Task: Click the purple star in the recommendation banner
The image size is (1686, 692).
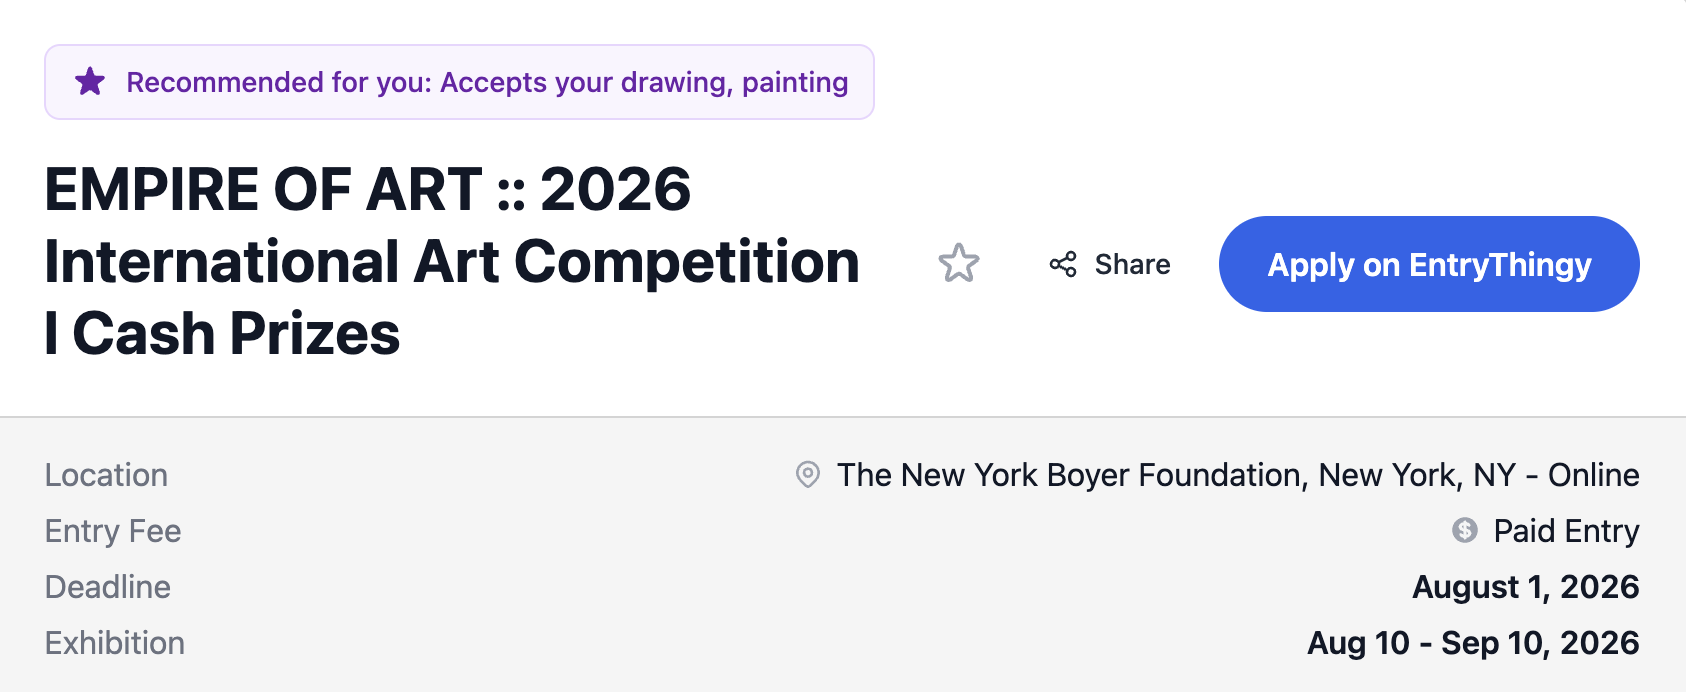Action: point(90,82)
